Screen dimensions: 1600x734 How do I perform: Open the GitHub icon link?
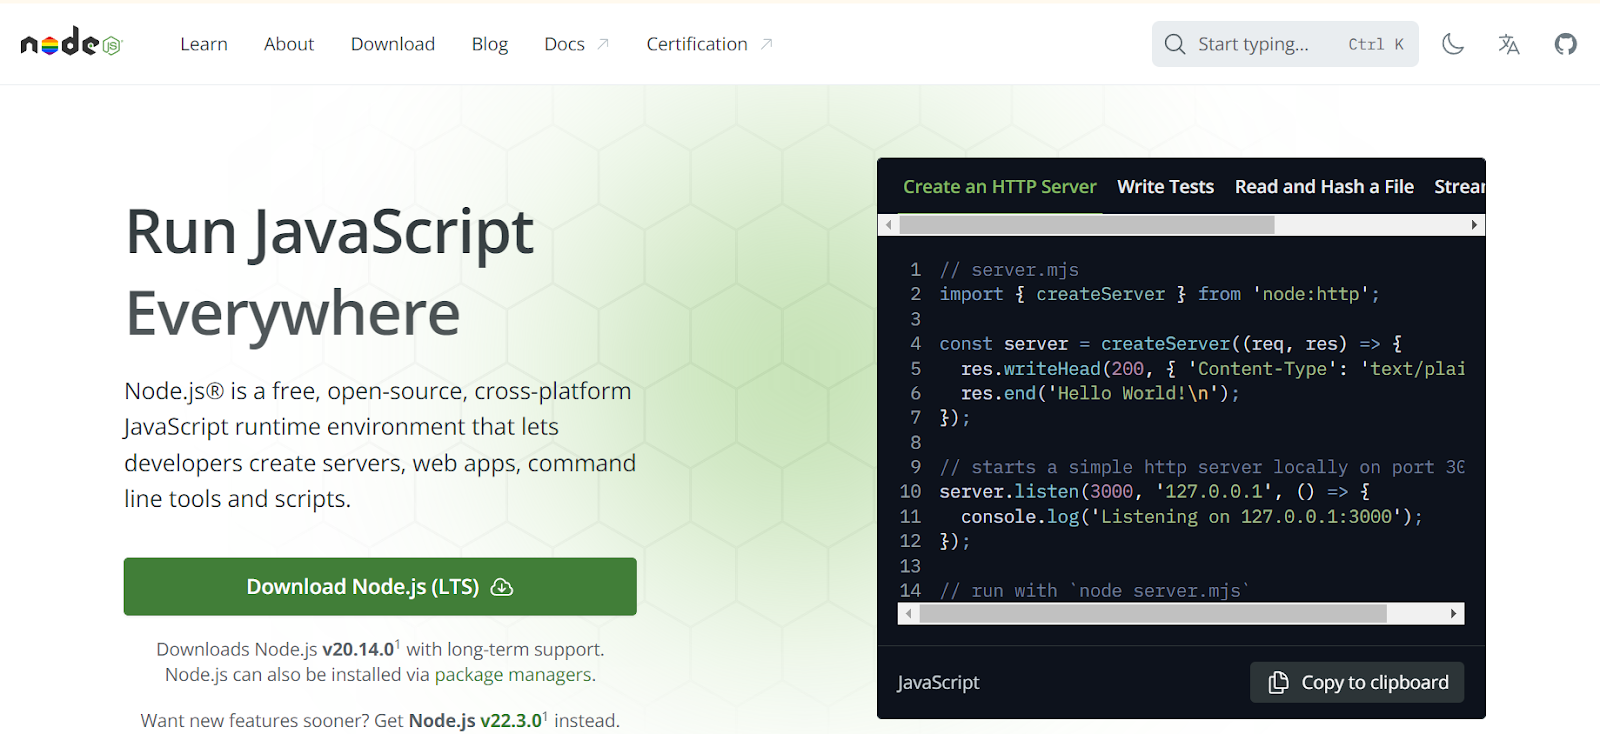(x=1565, y=44)
